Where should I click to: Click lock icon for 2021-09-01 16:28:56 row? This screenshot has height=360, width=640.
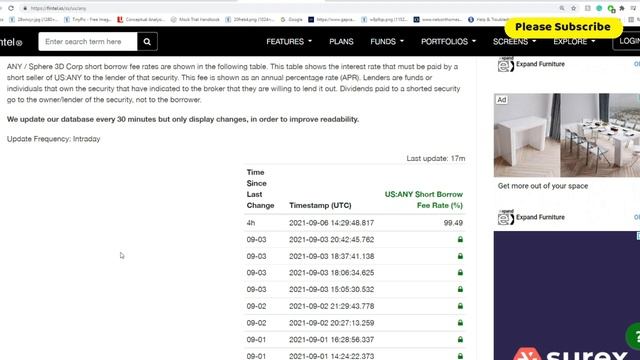pyautogui.click(x=460, y=340)
